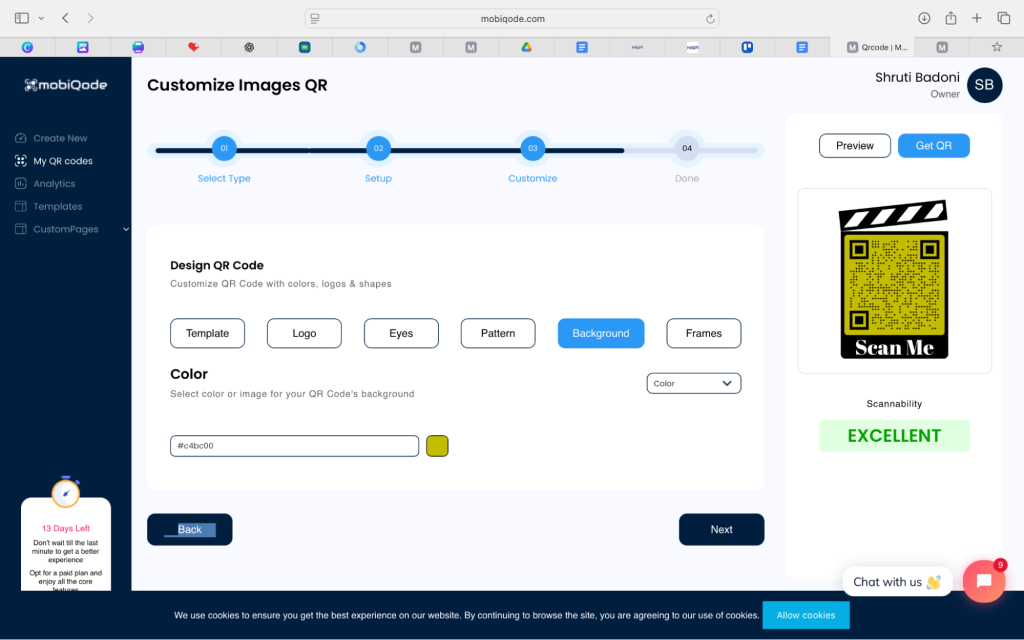The height and width of the screenshot is (640, 1024).
Task: Select the Pattern customization tab
Action: (497, 333)
